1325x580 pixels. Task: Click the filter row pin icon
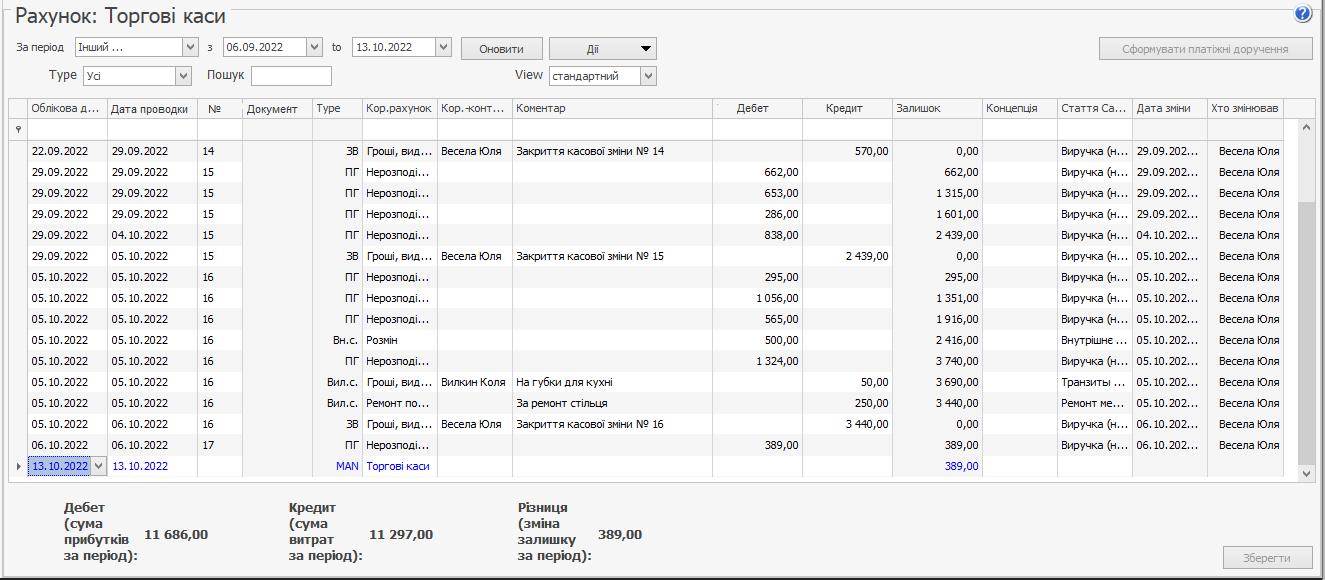click(18, 130)
